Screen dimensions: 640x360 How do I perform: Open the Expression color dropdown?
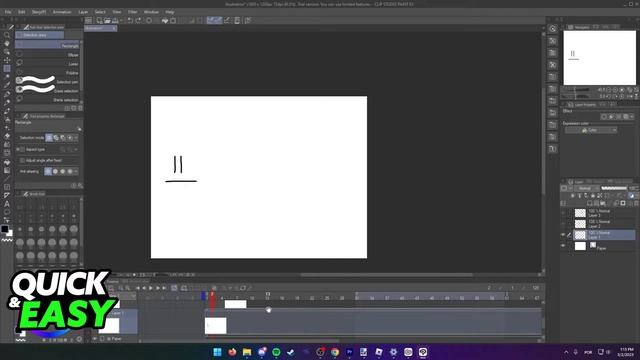point(591,130)
